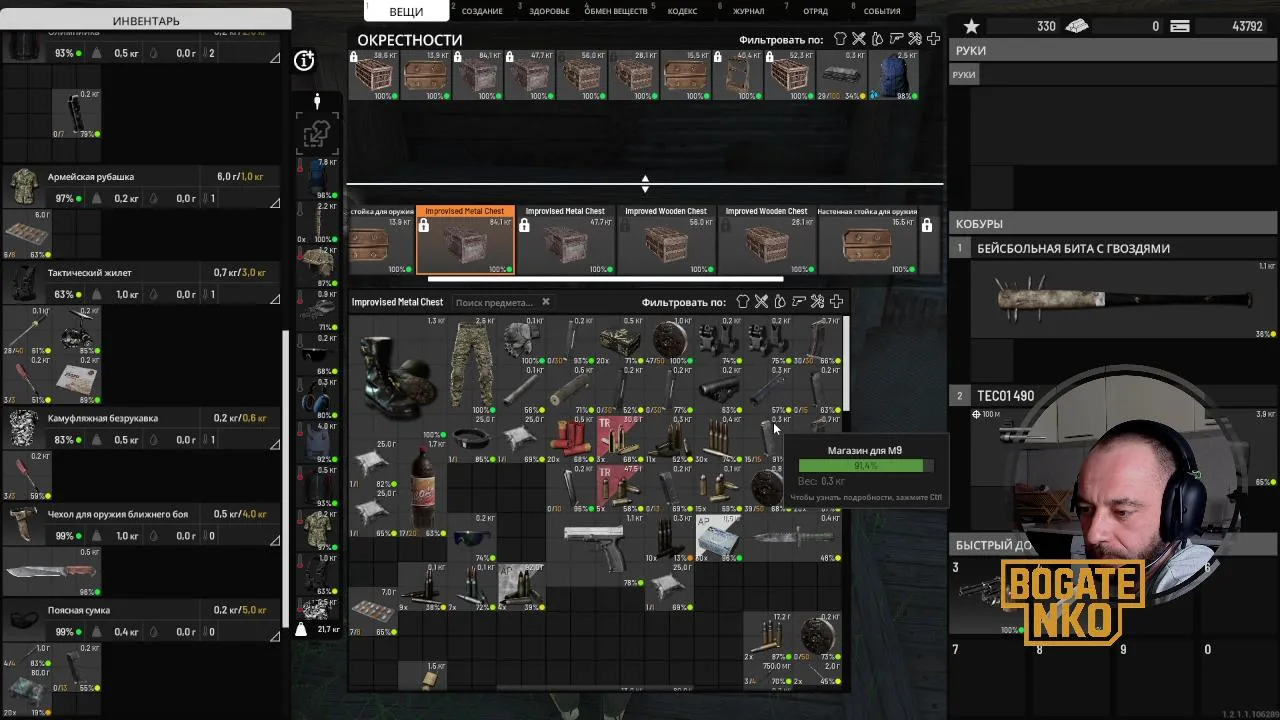
Task: Toggle lock on the selected 84,1 кг Improvised Metal Chest
Action: (424, 227)
